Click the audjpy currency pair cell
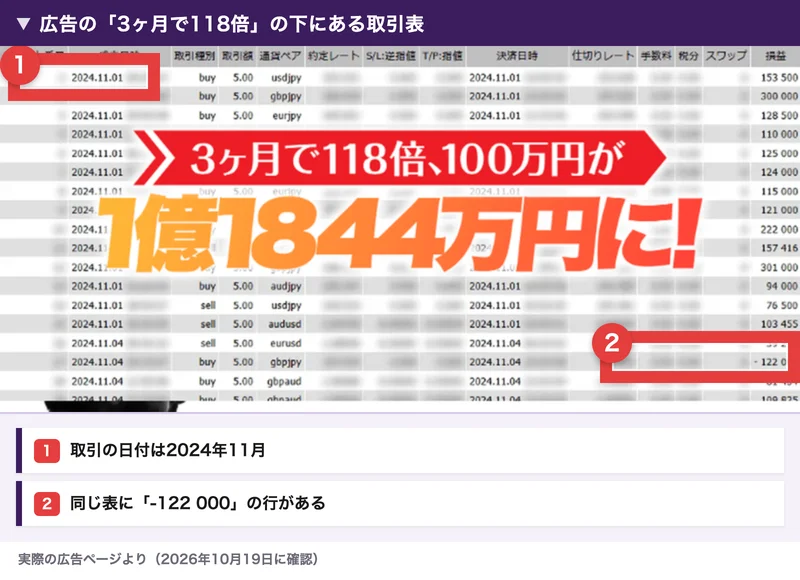 286,286
